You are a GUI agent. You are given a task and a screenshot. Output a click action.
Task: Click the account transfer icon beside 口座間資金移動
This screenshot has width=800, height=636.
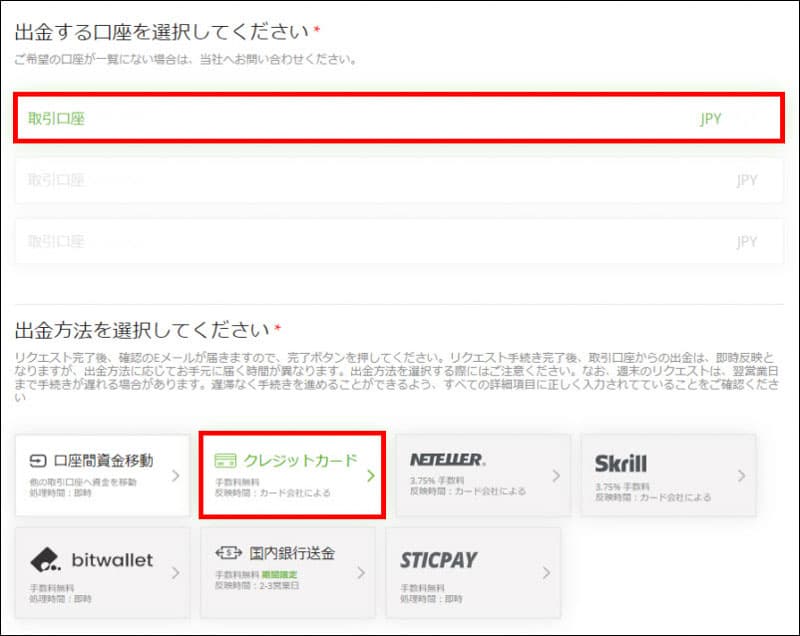[40, 461]
